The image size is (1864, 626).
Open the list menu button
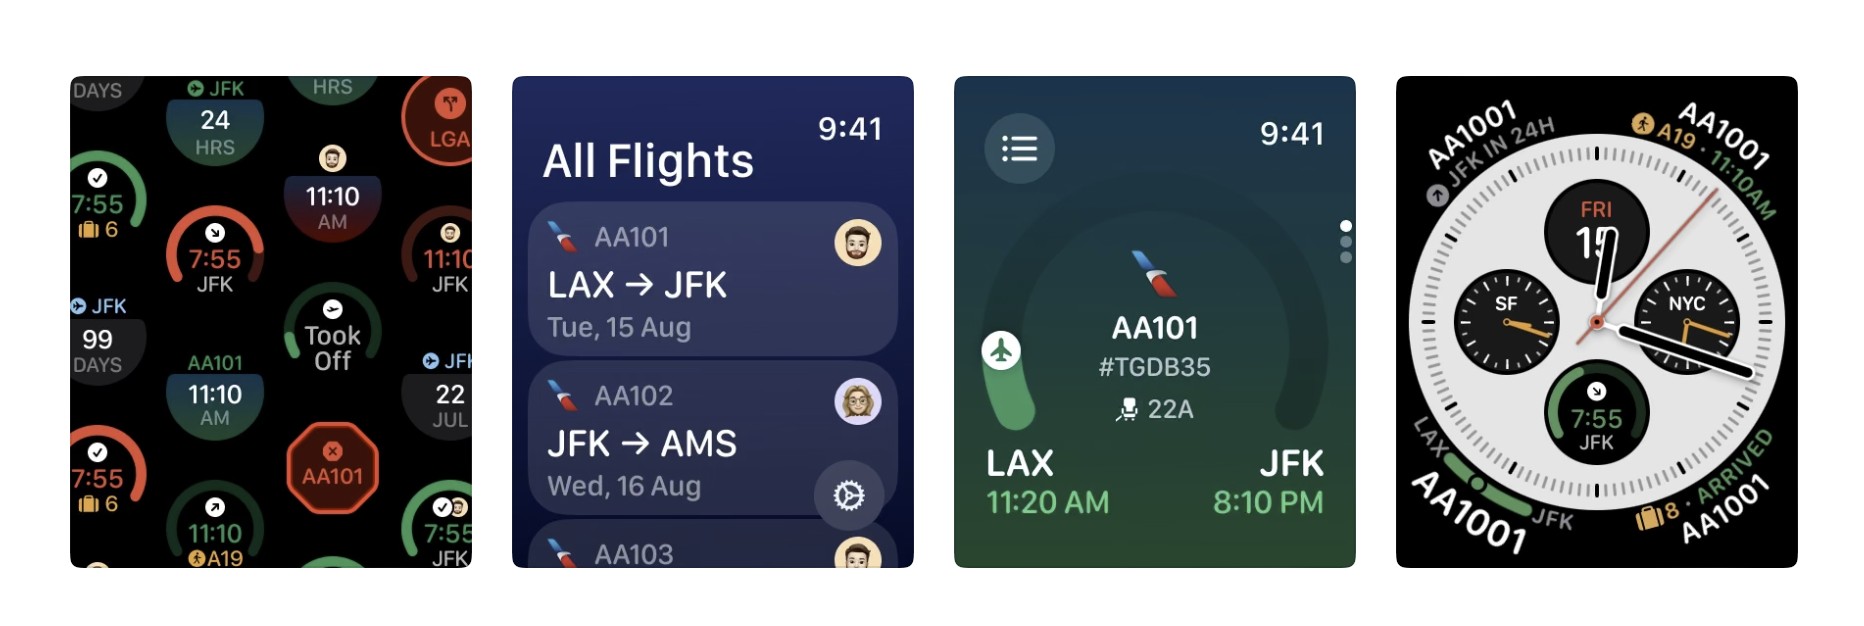[x=1019, y=150]
